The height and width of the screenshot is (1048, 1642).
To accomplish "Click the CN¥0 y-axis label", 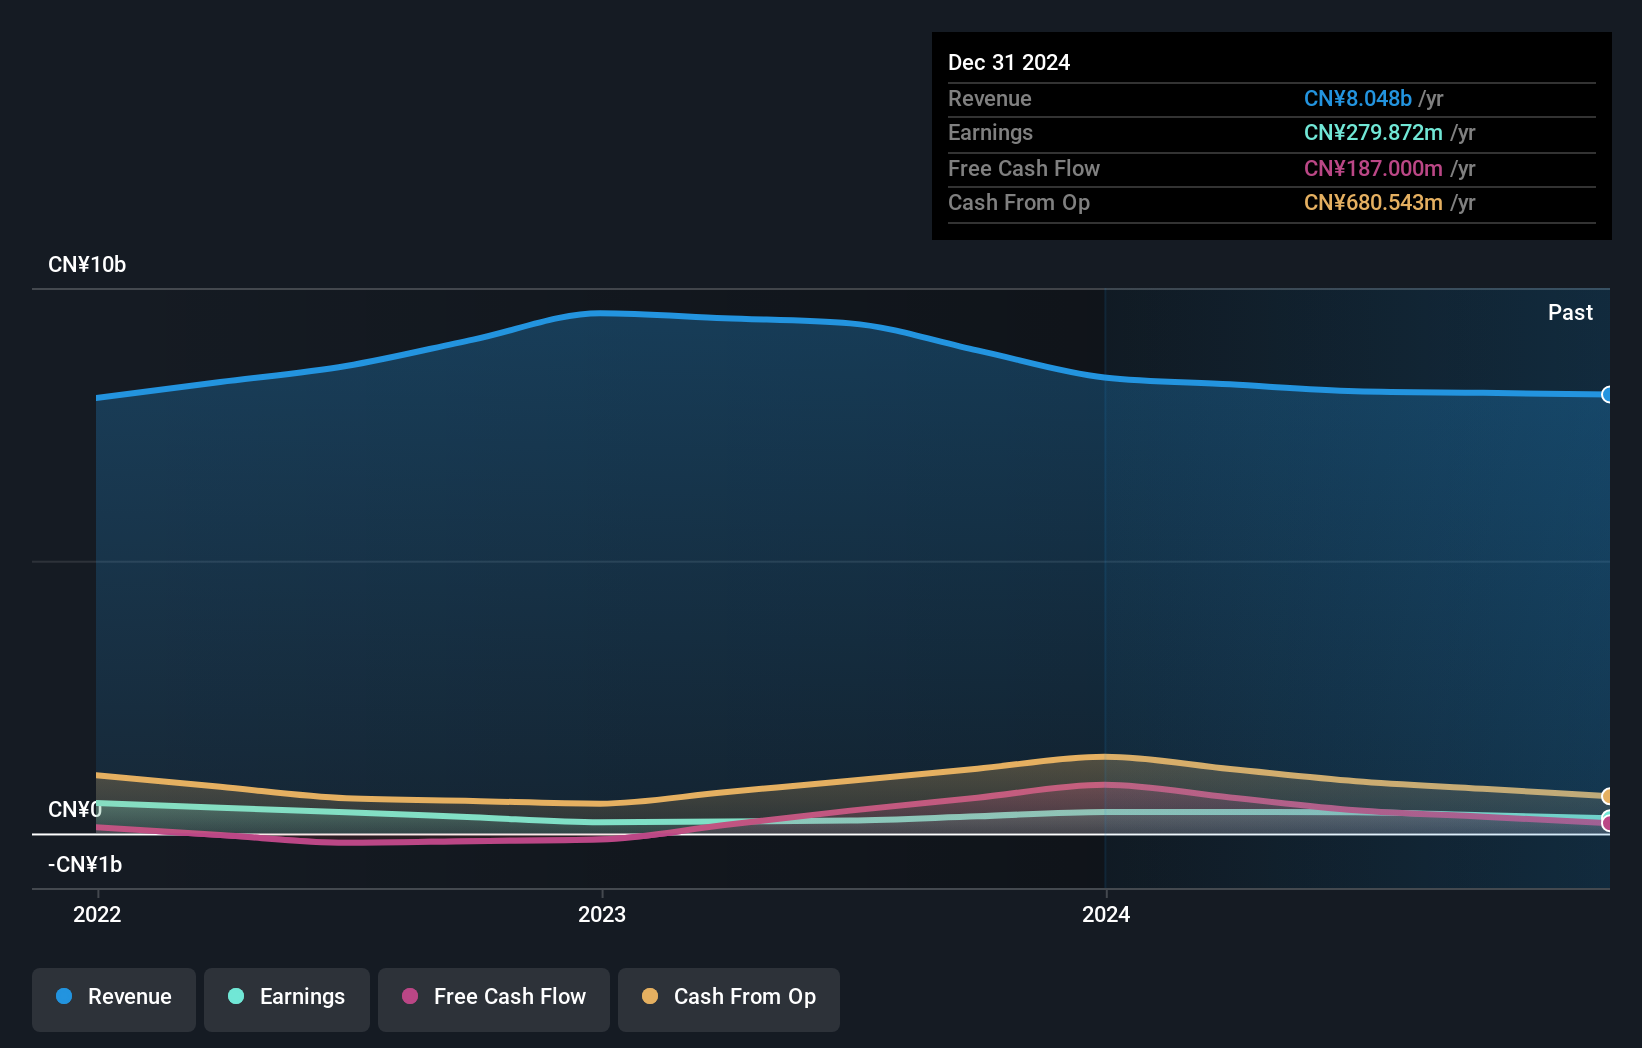I will (75, 809).
